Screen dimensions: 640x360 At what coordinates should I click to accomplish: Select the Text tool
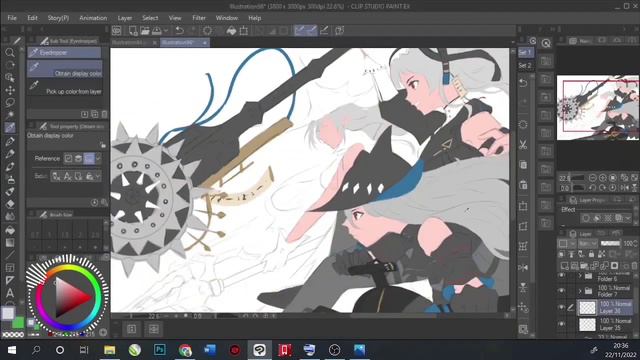click(x=10, y=293)
